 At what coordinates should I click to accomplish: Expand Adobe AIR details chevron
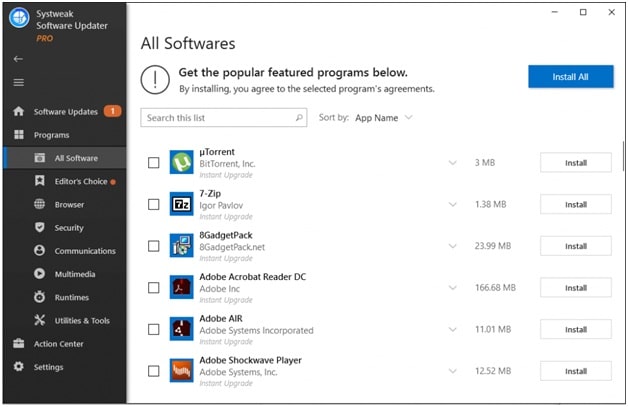tap(453, 329)
